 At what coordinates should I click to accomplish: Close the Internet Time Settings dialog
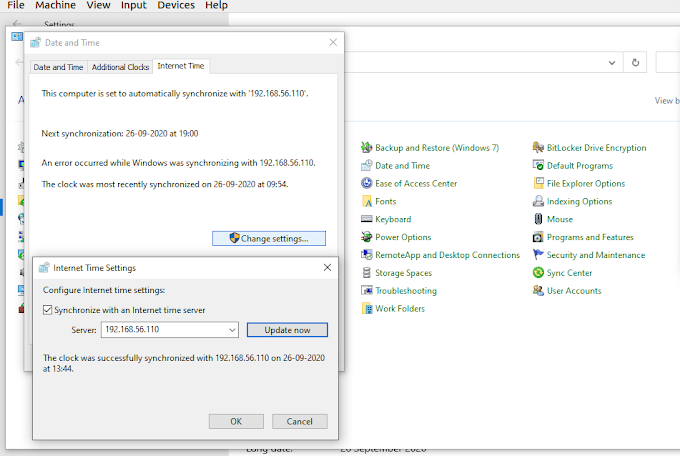[x=327, y=268]
